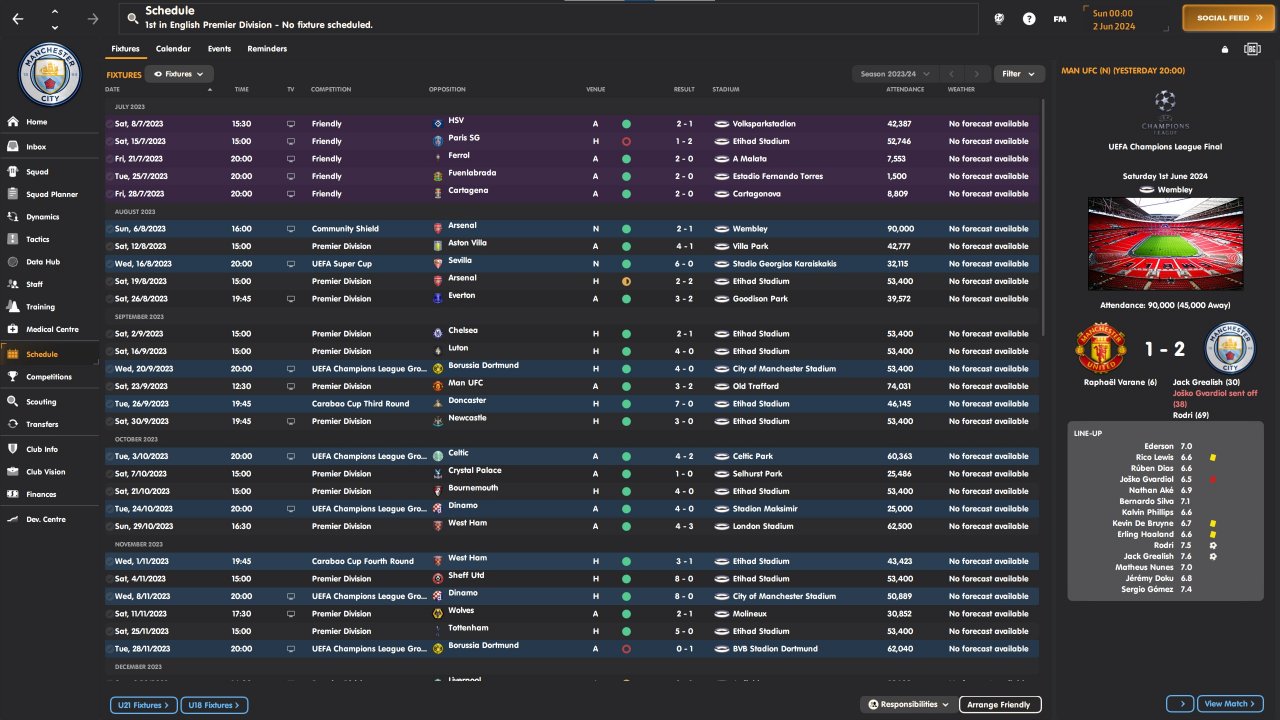Click the padlock icon above match panel
Viewport: 1280px width, 720px height.
point(1225,49)
